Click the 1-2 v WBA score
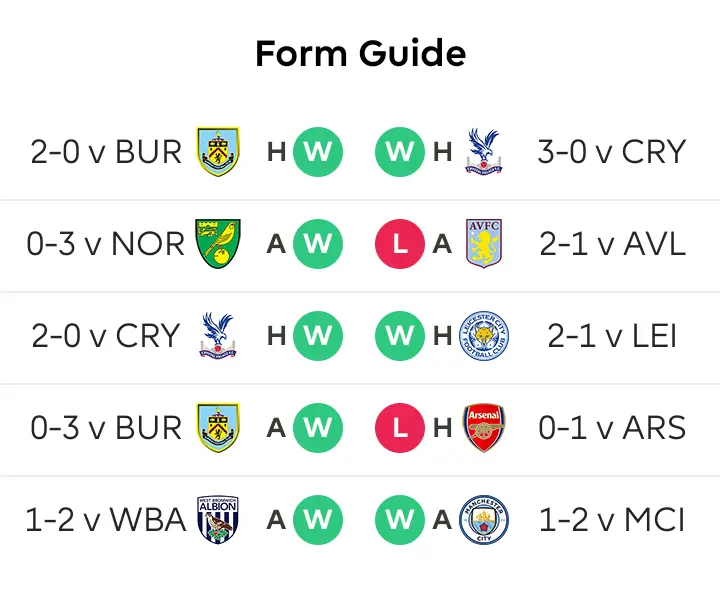Viewport: 720px width, 589px height. 106,520
